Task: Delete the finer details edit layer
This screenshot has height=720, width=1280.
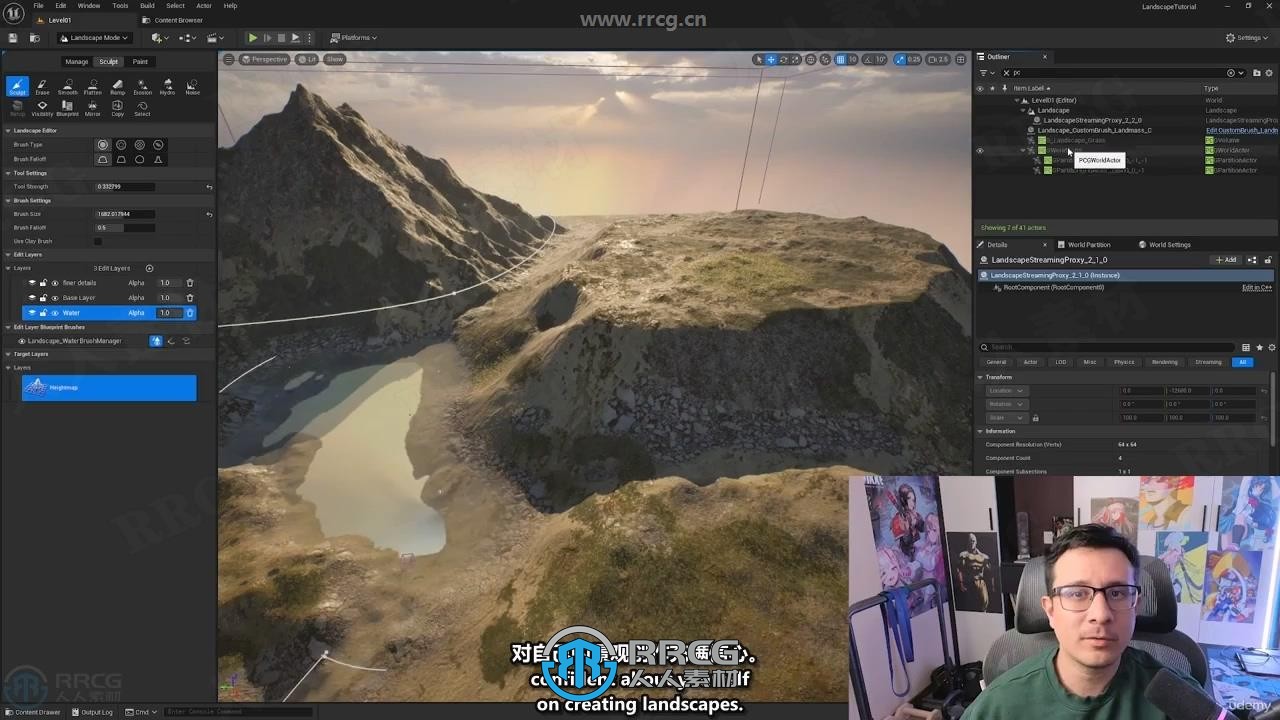Action: pyautogui.click(x=190, y=283)
